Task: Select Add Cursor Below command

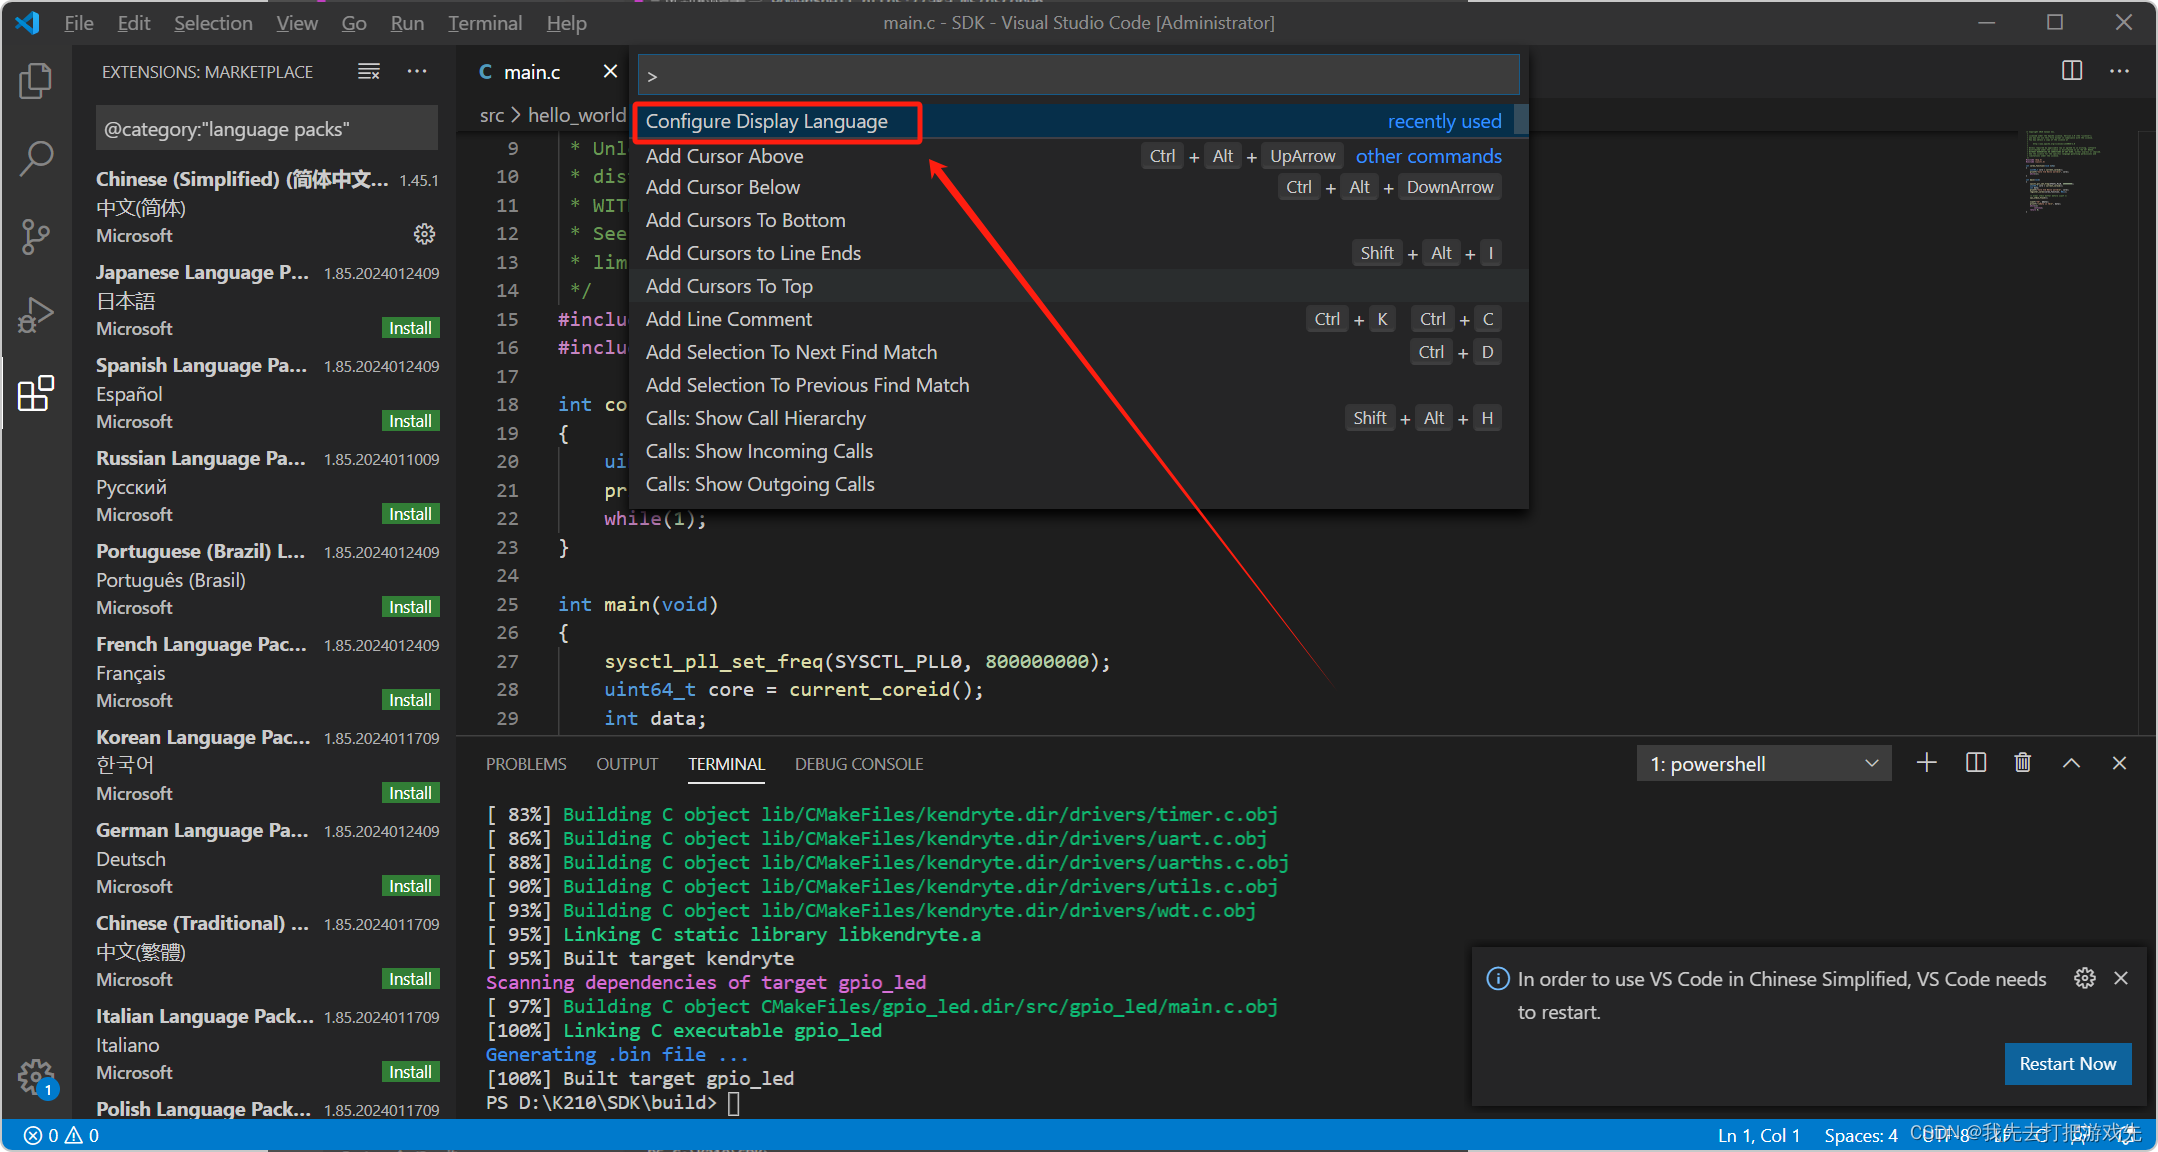Action: pyautogui.click(x=1078, y=187)
